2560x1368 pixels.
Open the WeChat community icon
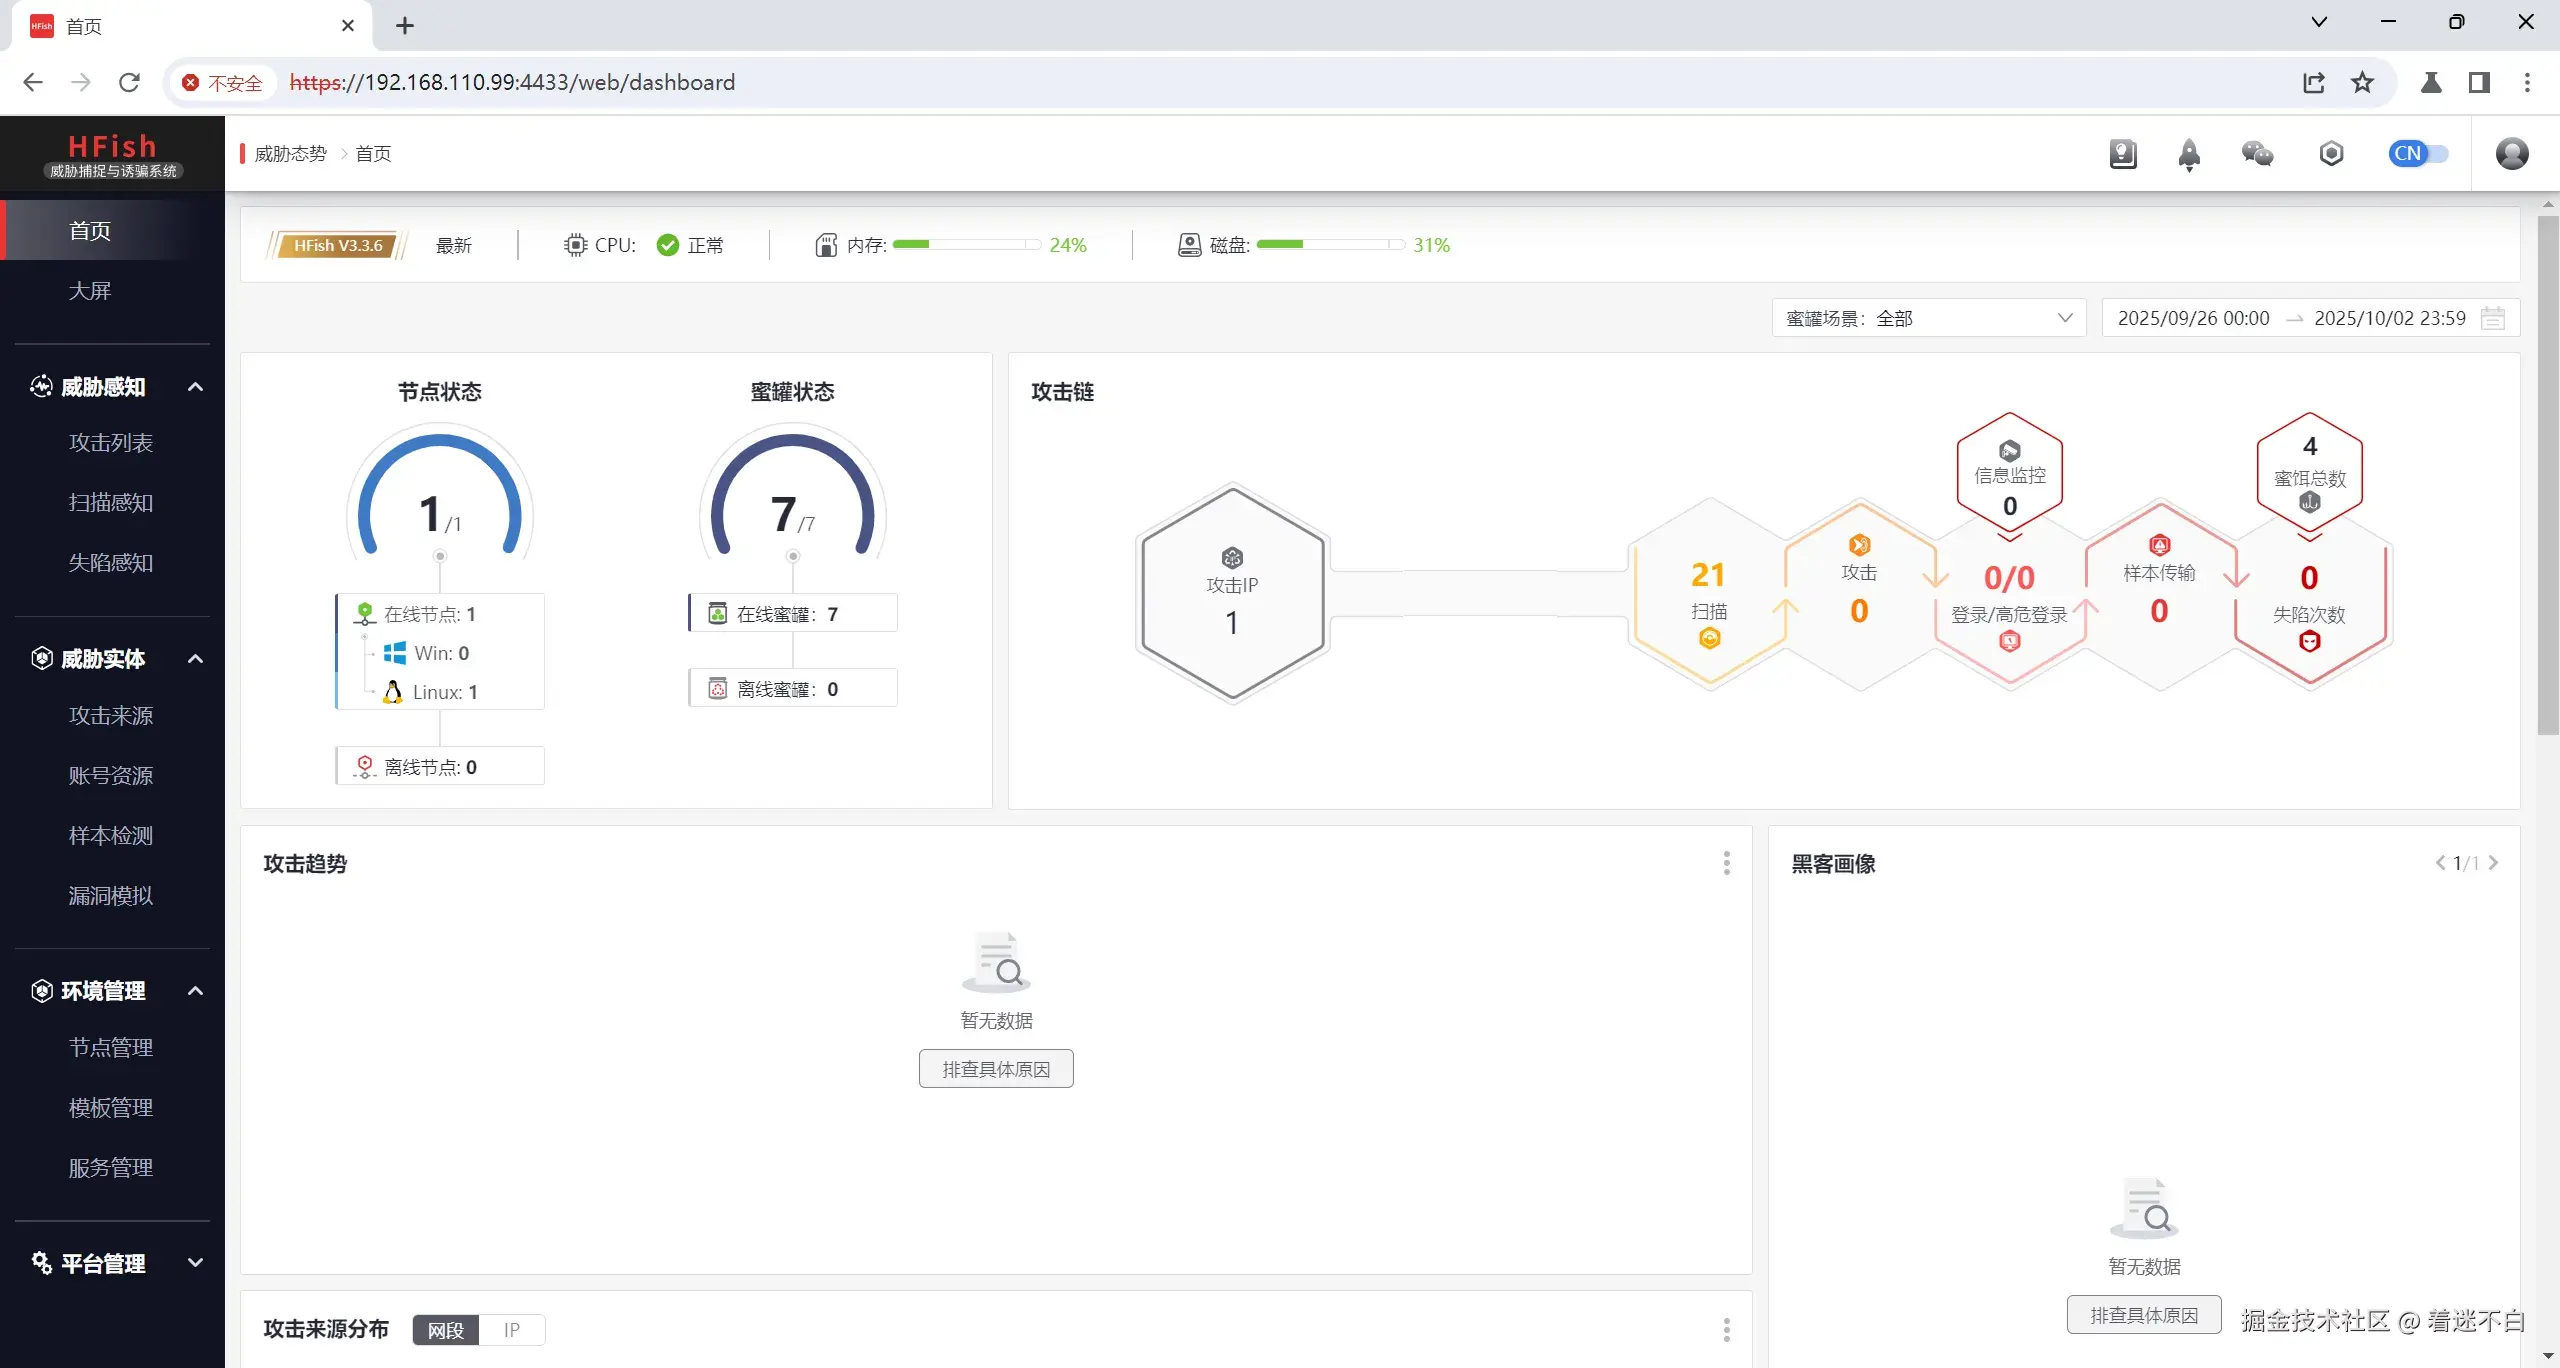(2257, 154)
